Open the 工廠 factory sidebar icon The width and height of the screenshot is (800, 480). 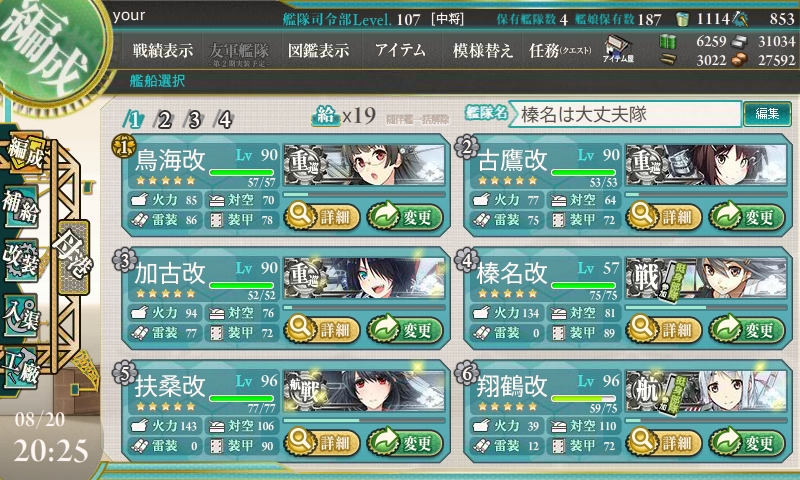(21, 368)
